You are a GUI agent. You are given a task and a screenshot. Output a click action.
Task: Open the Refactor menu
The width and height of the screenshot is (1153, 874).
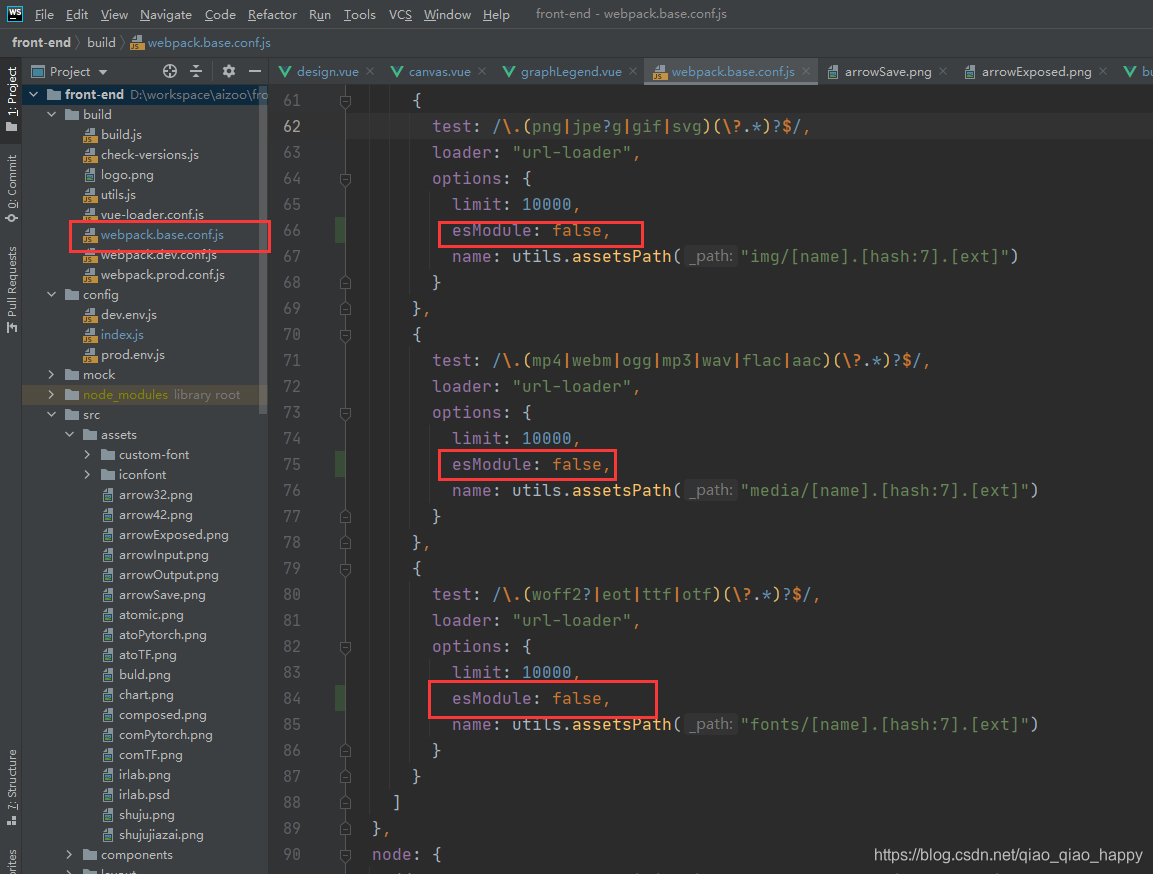[x=272, y=15]
